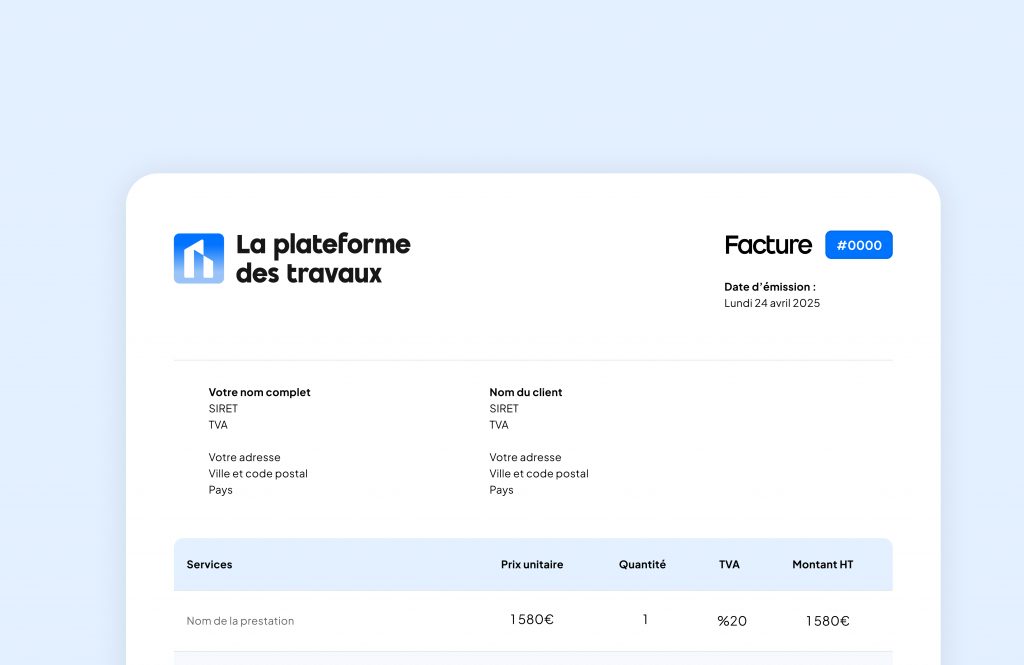
Task: Select the "Prix unitaire" column header
Action: (x=531, y=564)
